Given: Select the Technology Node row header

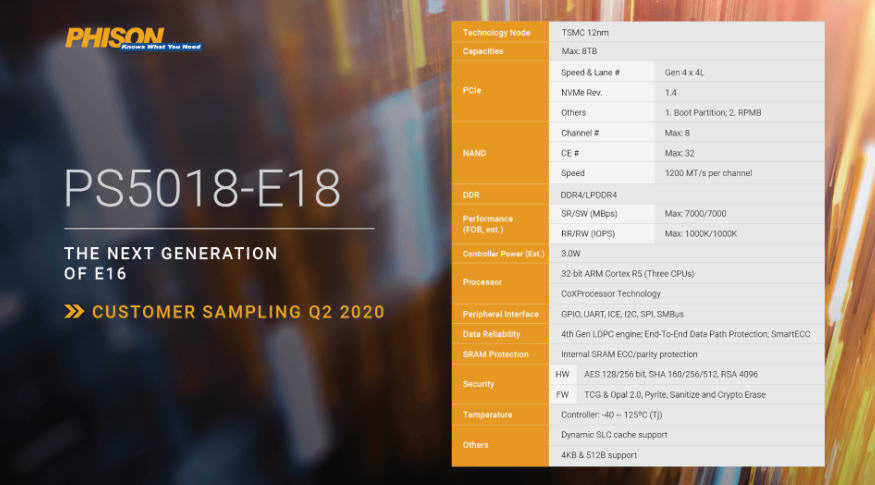Looking at the screenshot, I should [x=496, y=32].
